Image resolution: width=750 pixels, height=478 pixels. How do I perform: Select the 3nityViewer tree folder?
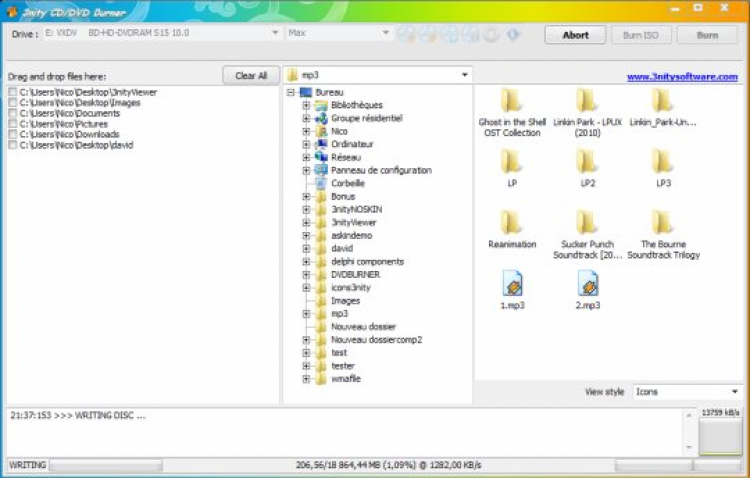353,222
